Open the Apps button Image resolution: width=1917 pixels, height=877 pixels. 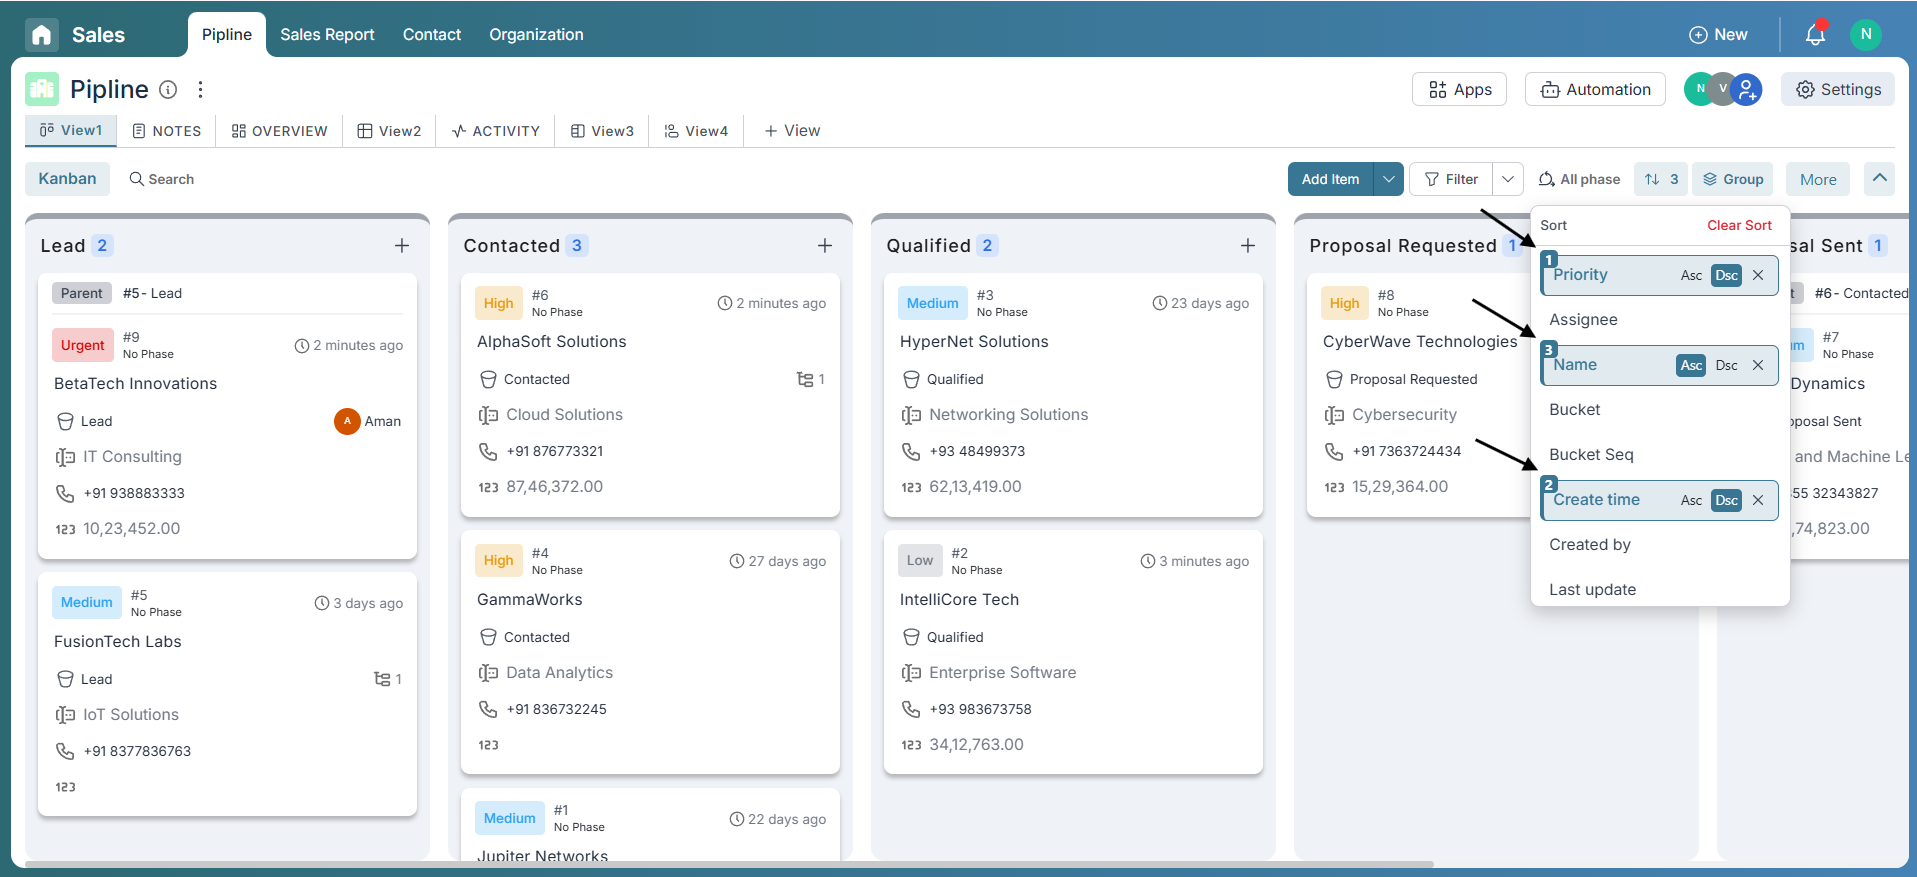[x=1460, y=89]
